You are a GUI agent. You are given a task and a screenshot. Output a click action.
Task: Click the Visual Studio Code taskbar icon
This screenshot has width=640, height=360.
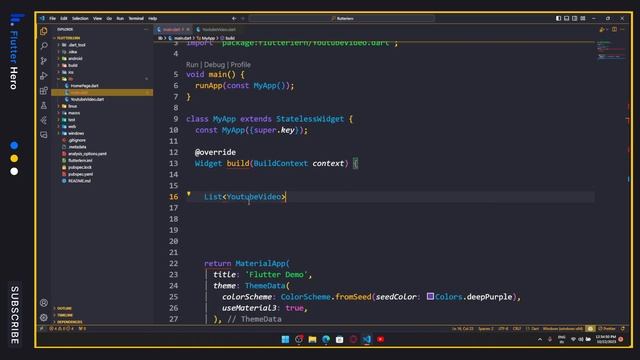(367, 339)
